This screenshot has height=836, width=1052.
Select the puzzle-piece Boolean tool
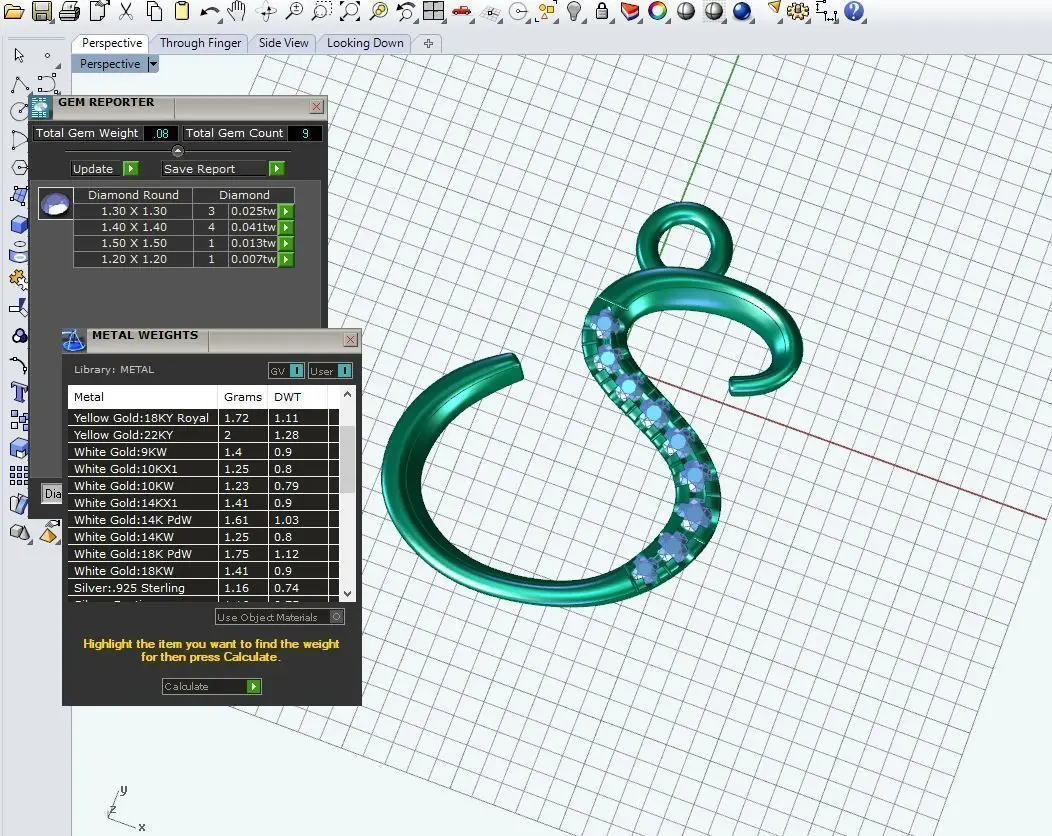pyautogui.click(x=19, y=279)
